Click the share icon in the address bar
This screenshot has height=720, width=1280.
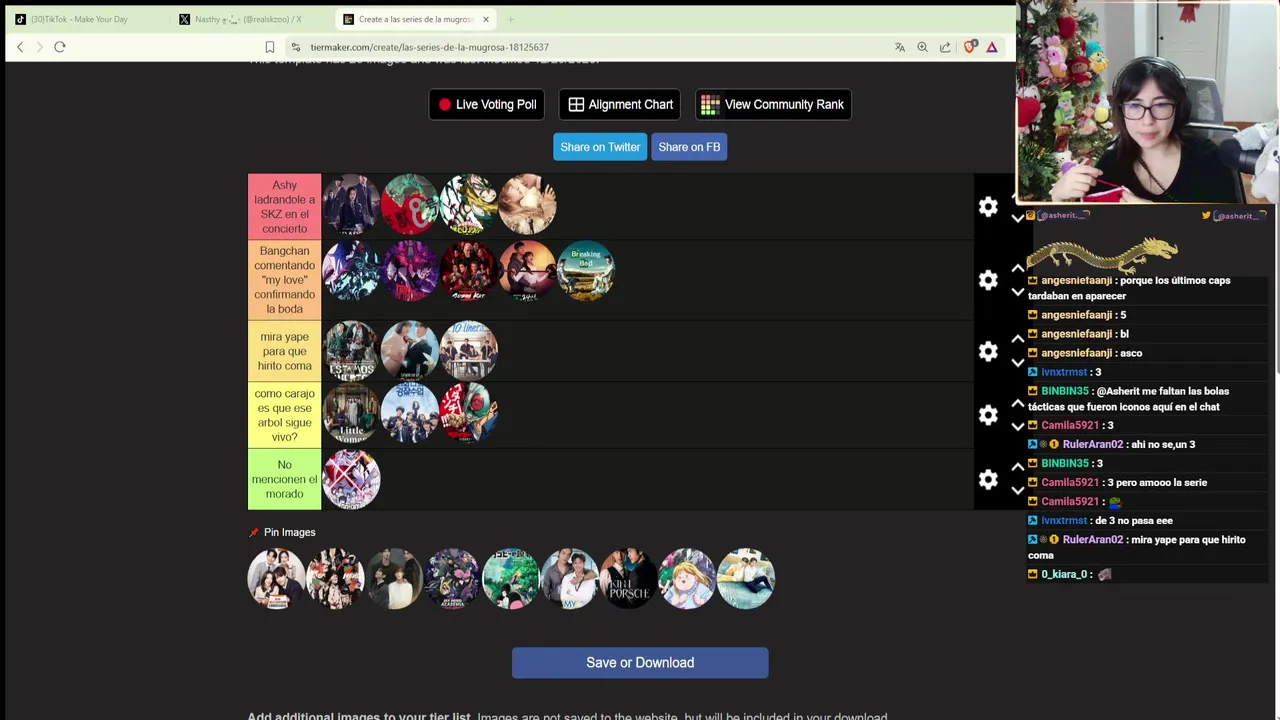(945, 47)
